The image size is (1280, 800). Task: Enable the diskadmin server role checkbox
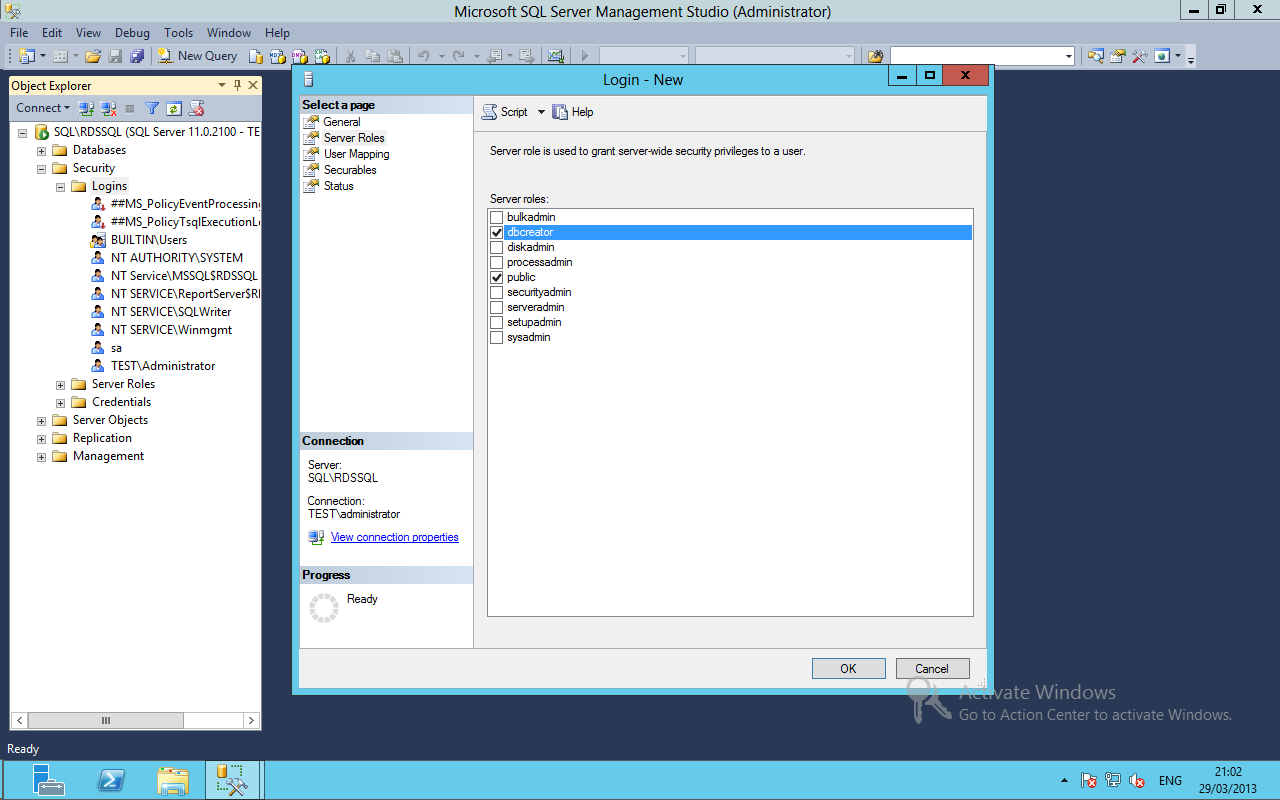tap(497, 247)
